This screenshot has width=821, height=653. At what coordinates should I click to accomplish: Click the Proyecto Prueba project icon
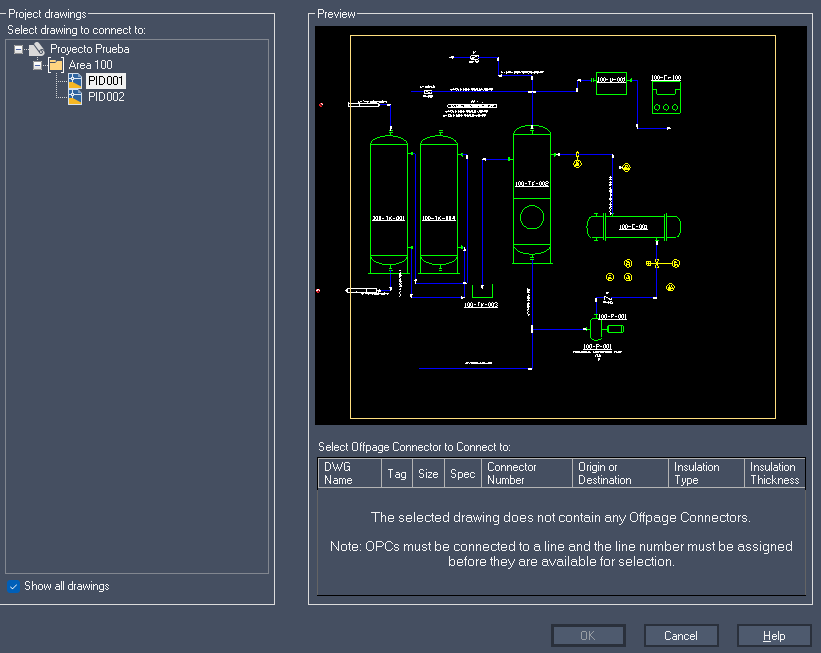pos(37,49)
